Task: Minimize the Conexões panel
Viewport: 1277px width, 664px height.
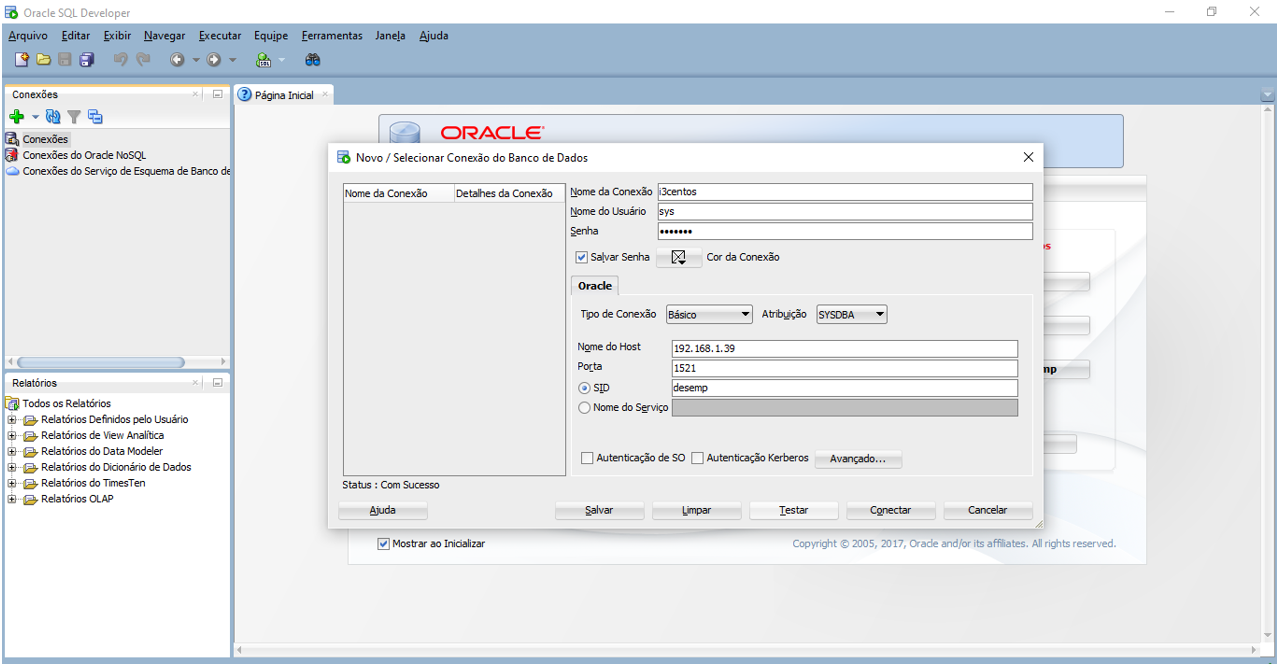Action: coord(217,94)
